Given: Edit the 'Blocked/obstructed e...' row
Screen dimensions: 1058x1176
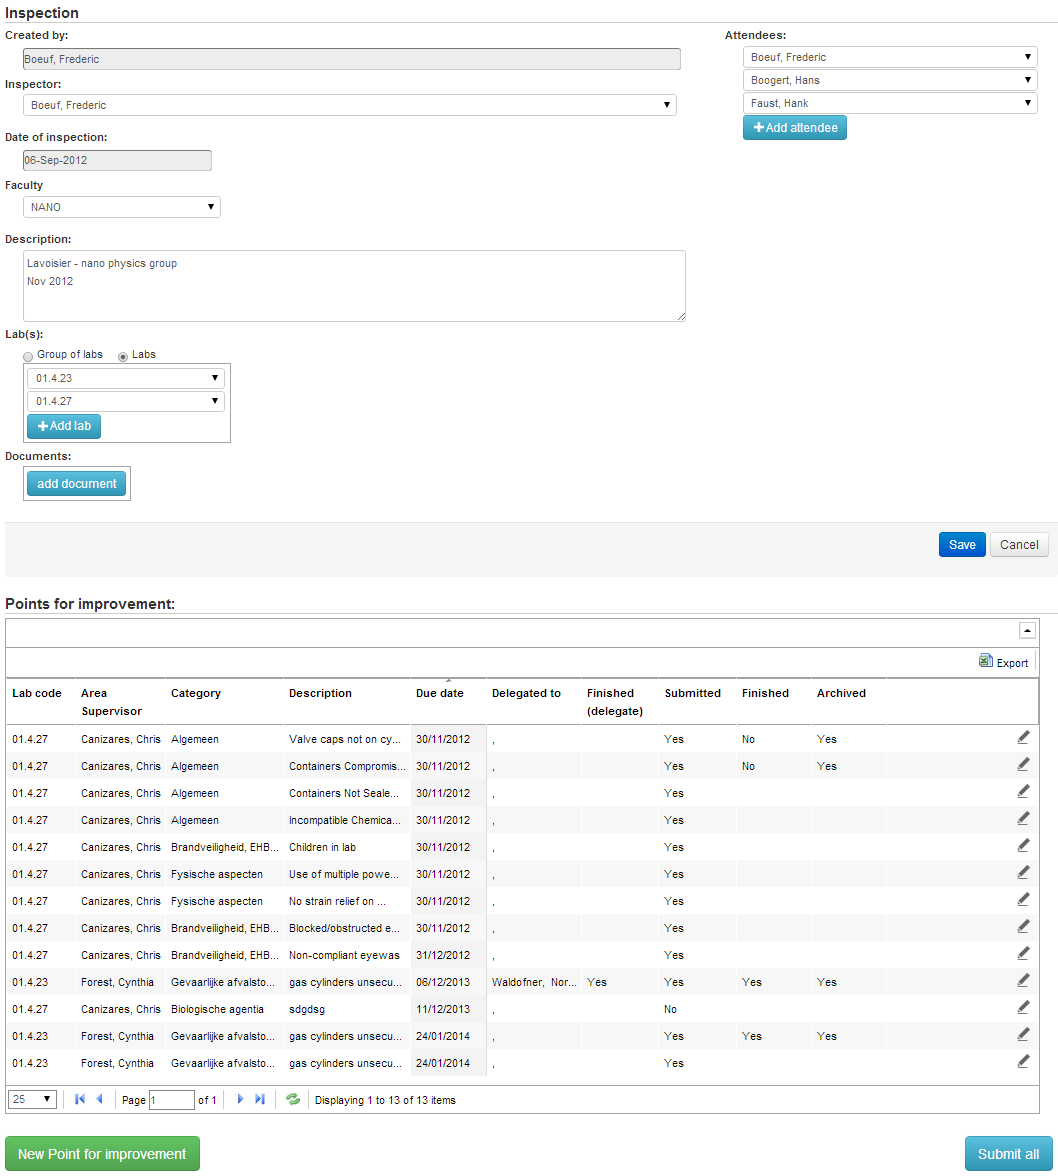Looking at the screenshot, I should [x=1023, y=927].
